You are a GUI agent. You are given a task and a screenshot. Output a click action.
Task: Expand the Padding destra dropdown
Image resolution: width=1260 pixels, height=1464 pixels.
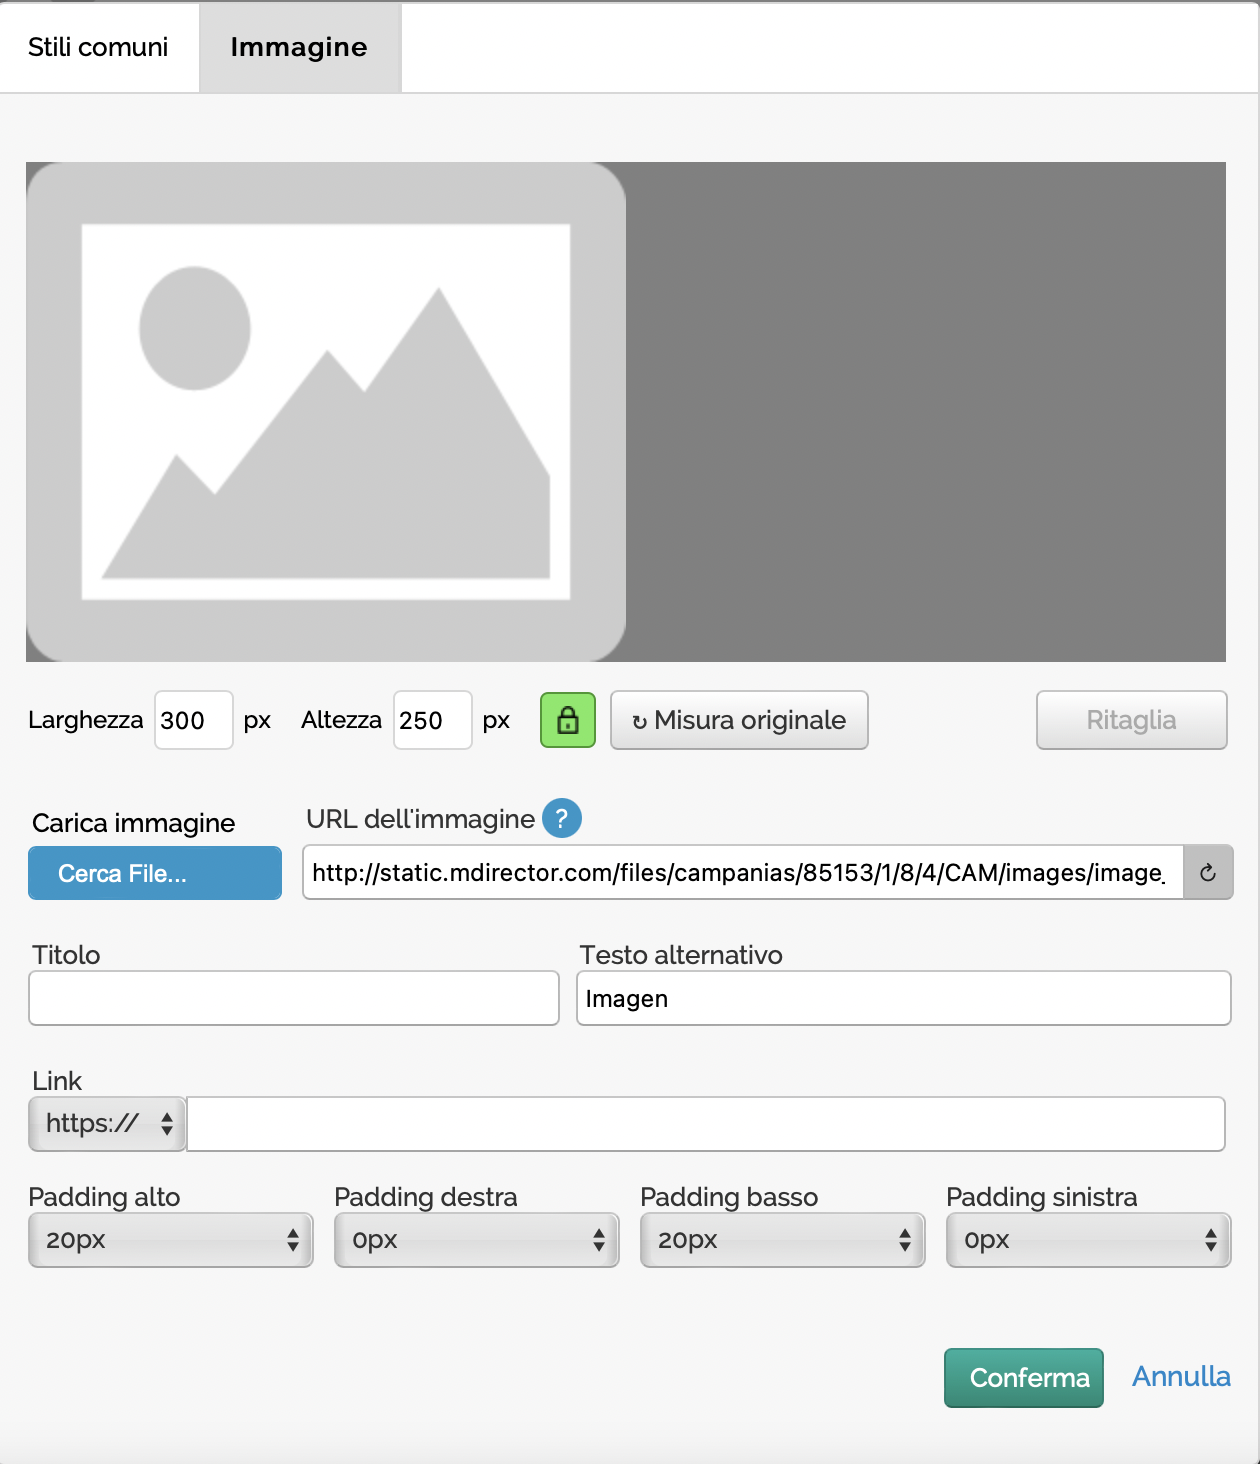pos(477,1240)
